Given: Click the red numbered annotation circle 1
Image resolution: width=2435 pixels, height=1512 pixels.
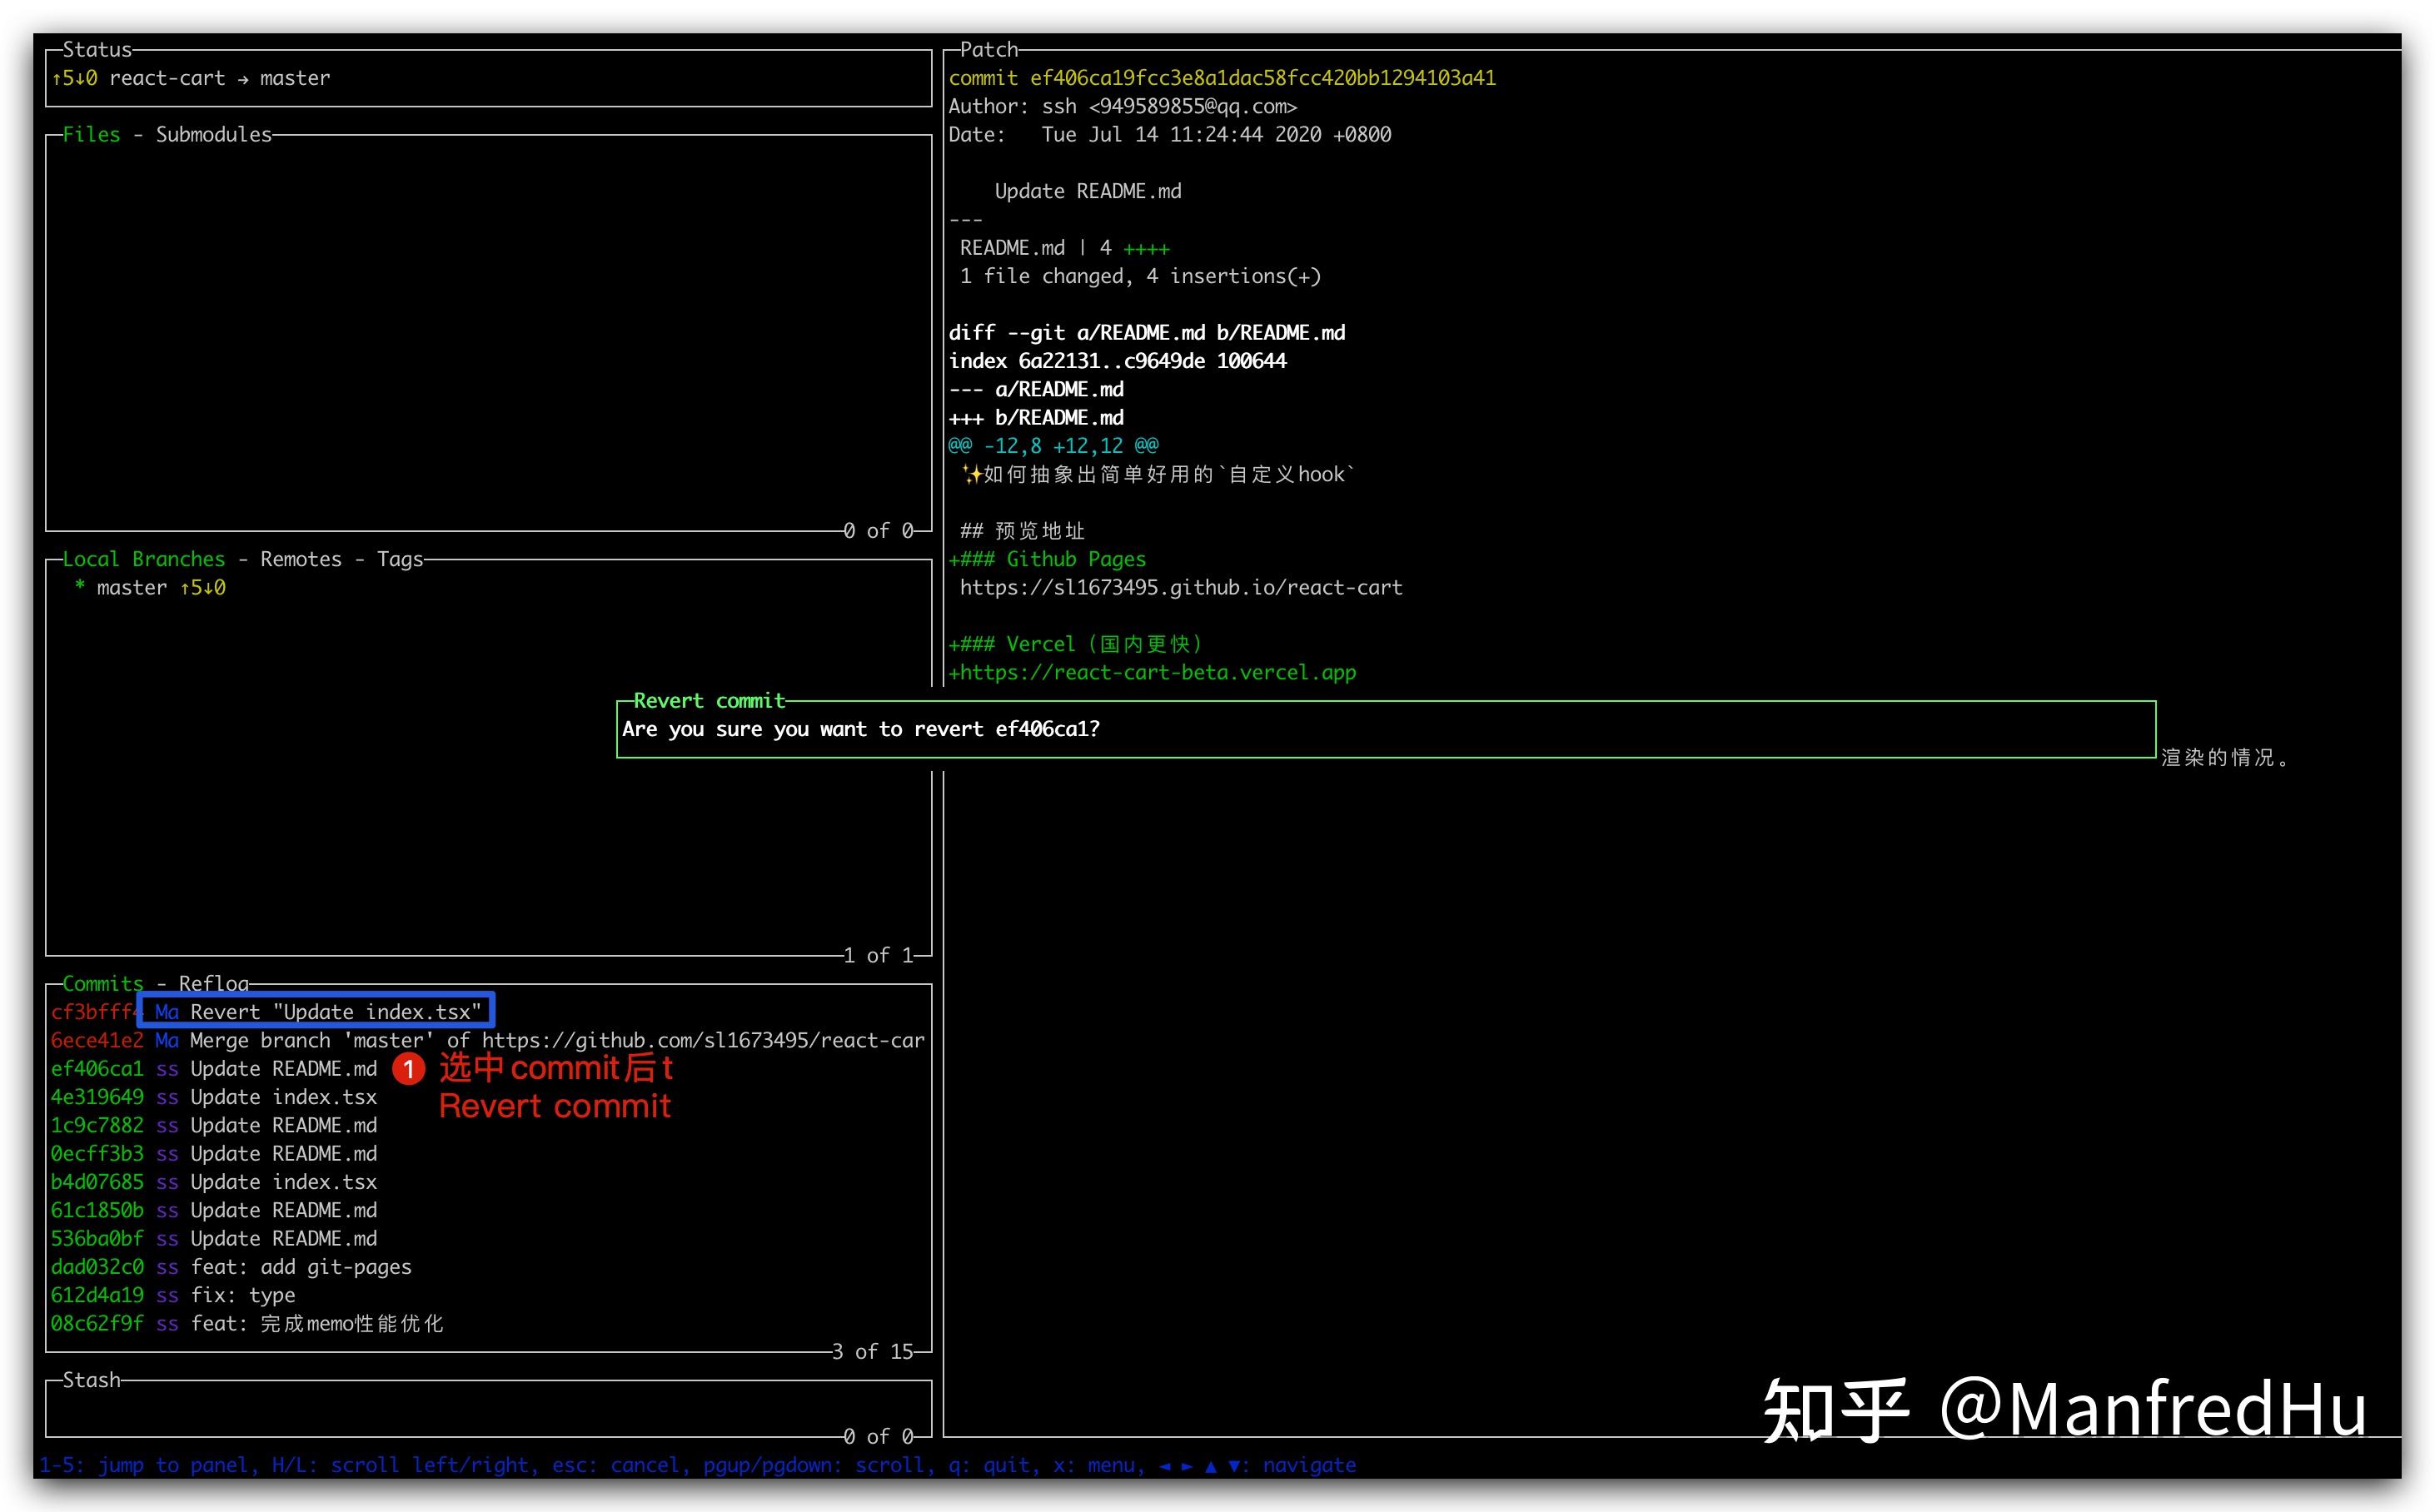Looking at the screenshot, I should [408, 1069].
